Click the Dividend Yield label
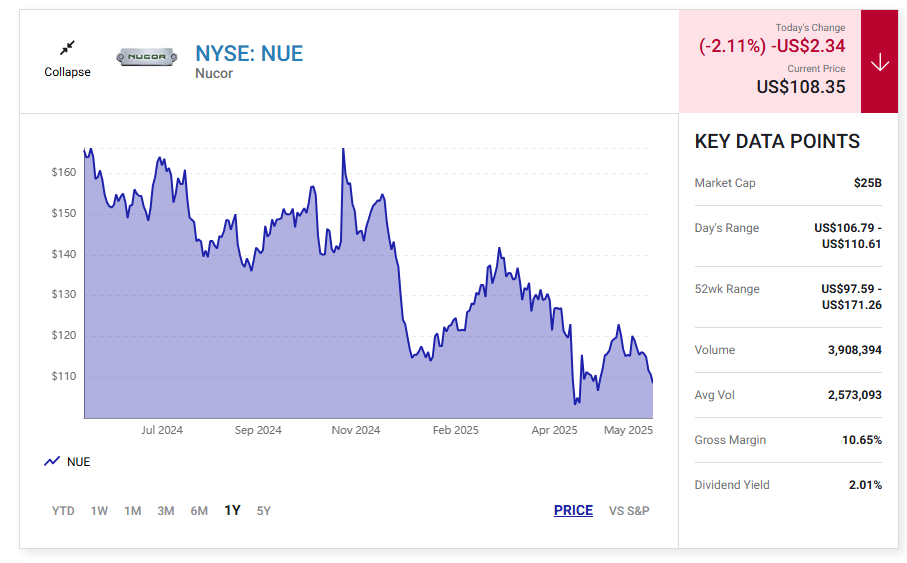Viewport: 907px width, 563px height. click(732, 485)
